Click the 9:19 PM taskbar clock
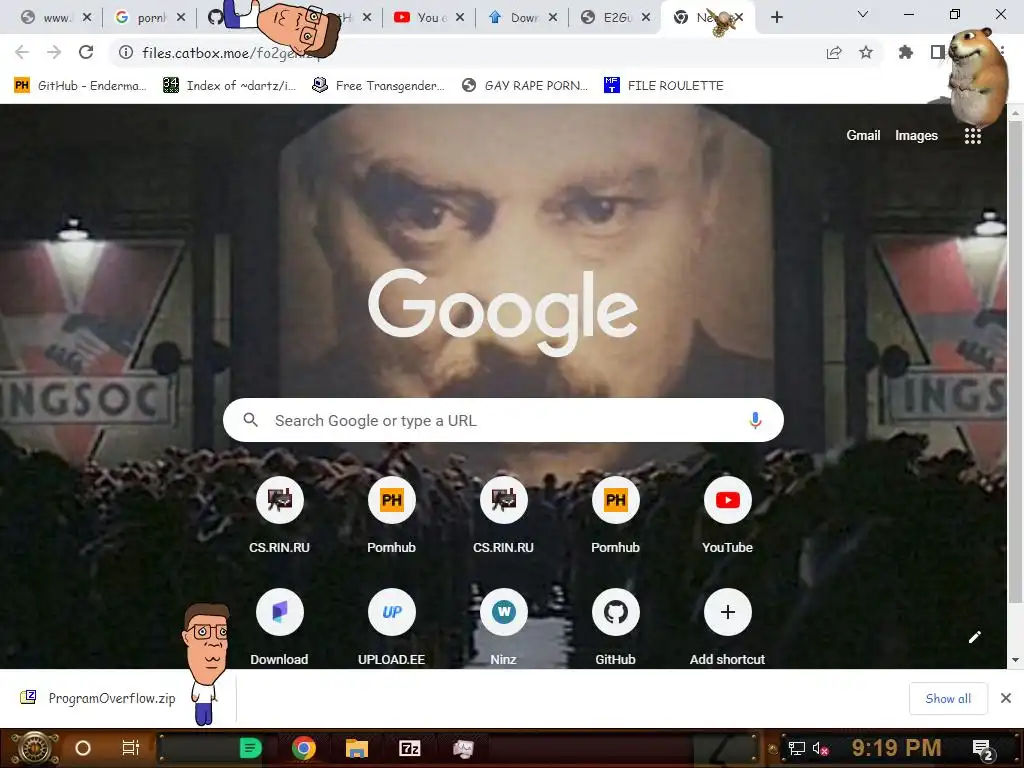Viewport: 1024px width, 768px height. 896,748
